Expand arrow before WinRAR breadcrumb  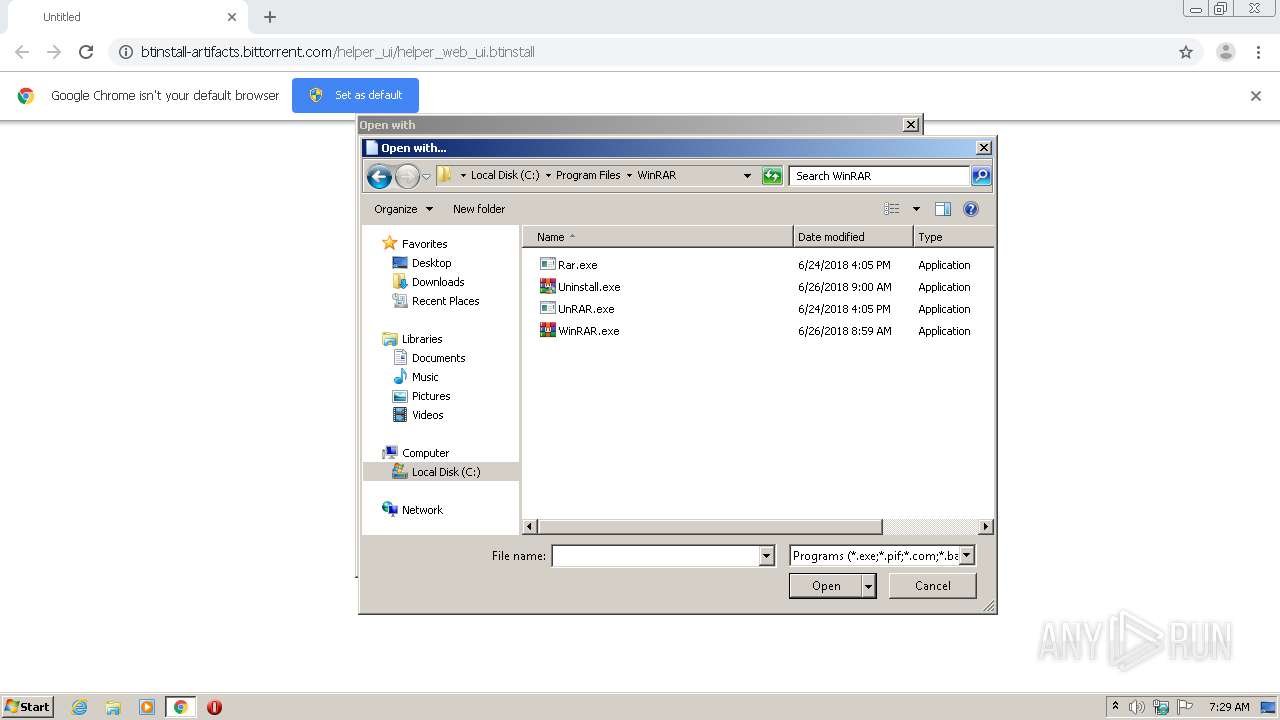(629, 176)
